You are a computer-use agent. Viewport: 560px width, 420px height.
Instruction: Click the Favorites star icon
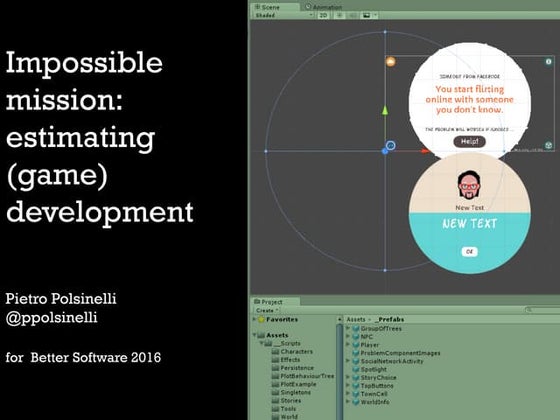click(x=261, y=319)
